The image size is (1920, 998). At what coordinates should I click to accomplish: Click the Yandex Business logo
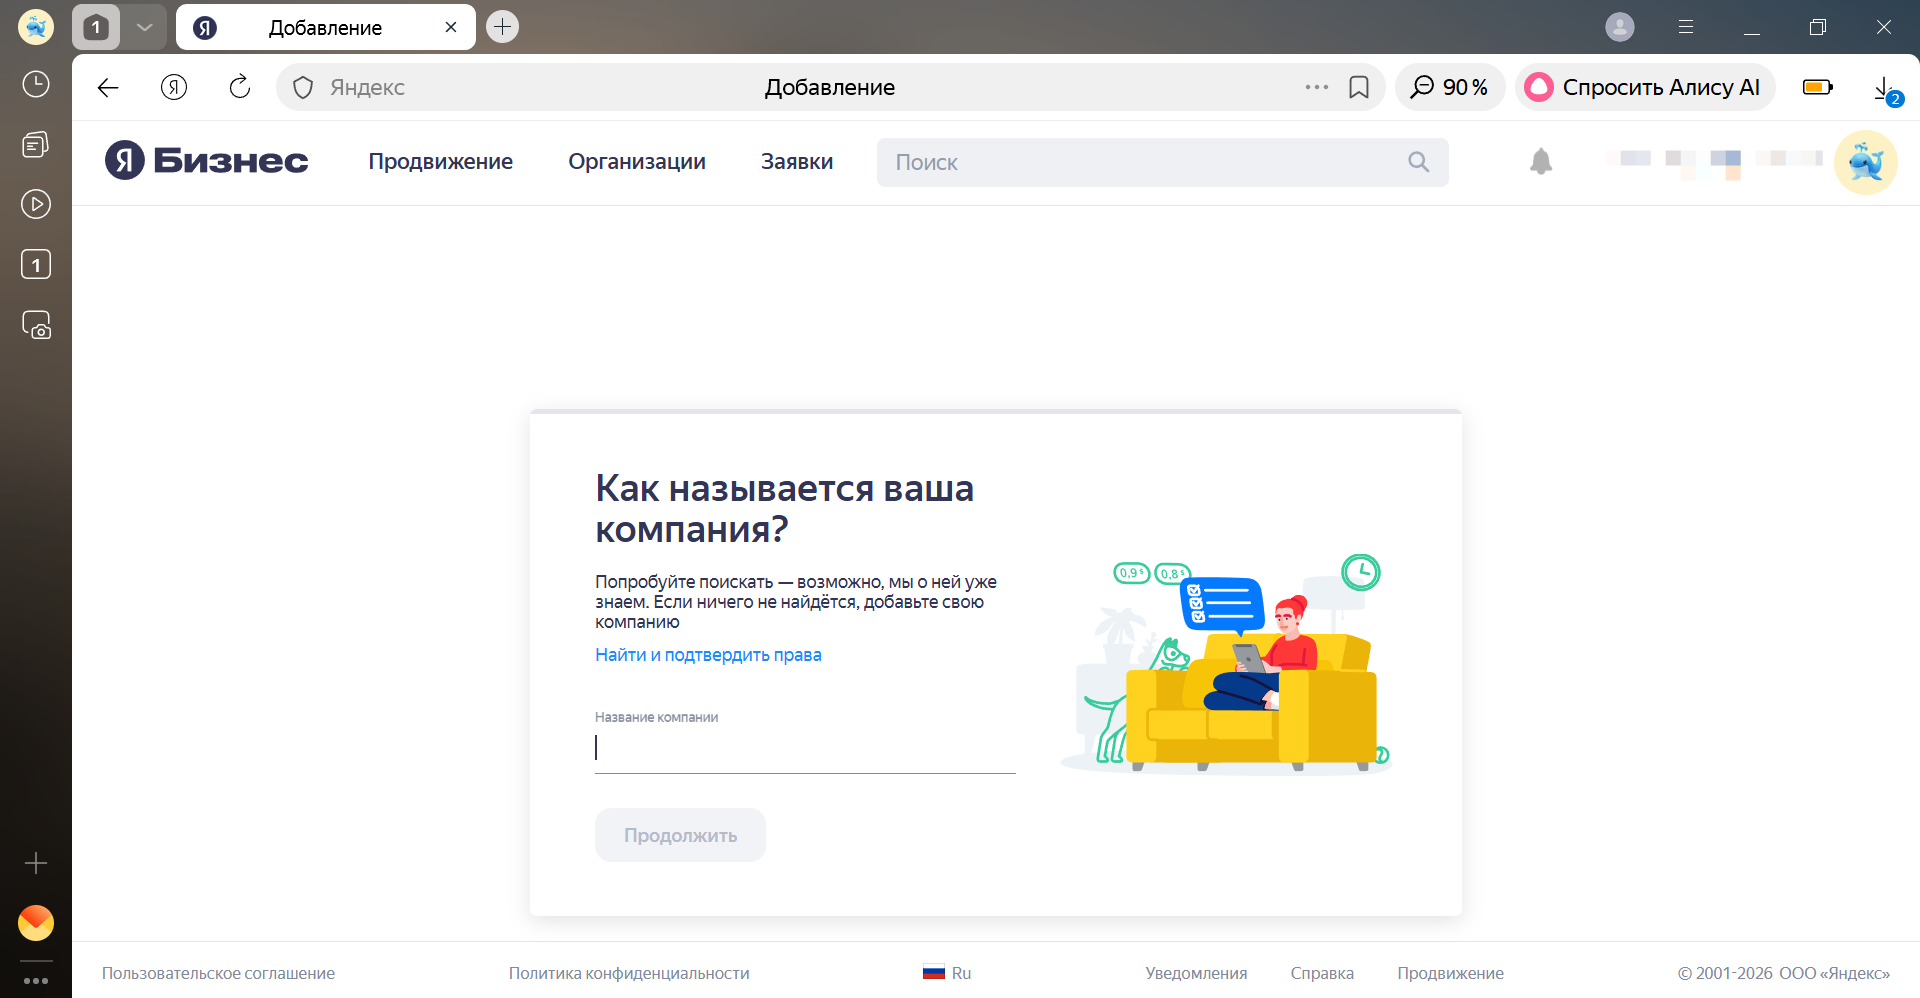205,160
